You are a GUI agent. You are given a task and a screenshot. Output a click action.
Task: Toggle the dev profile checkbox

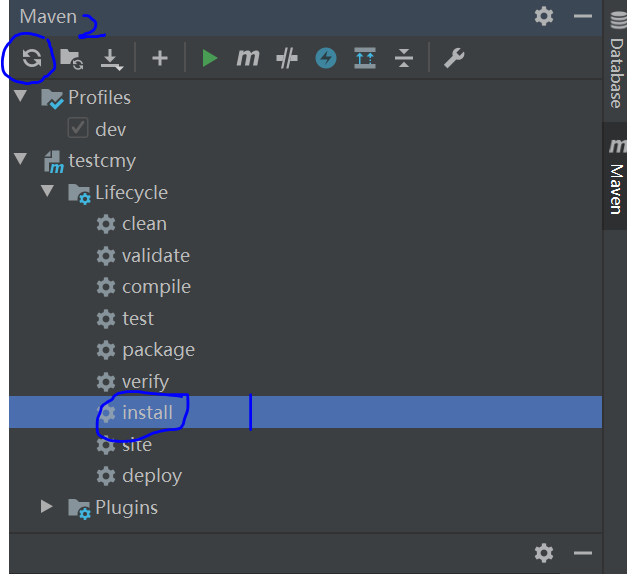pyautogui.click(x=78, y=128)
